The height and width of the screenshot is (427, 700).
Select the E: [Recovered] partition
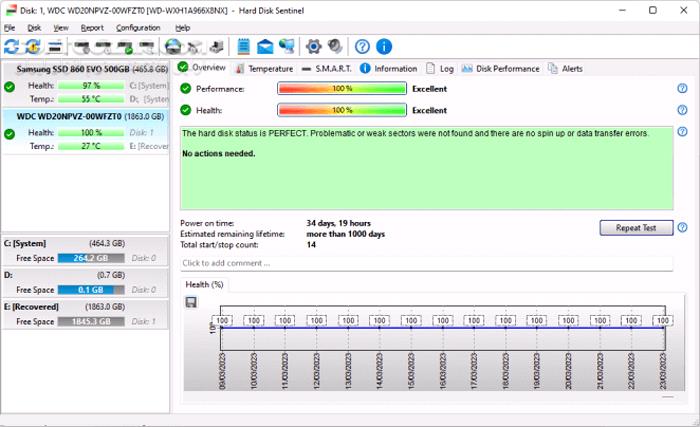pyautogui.click(x=85, y=314)
